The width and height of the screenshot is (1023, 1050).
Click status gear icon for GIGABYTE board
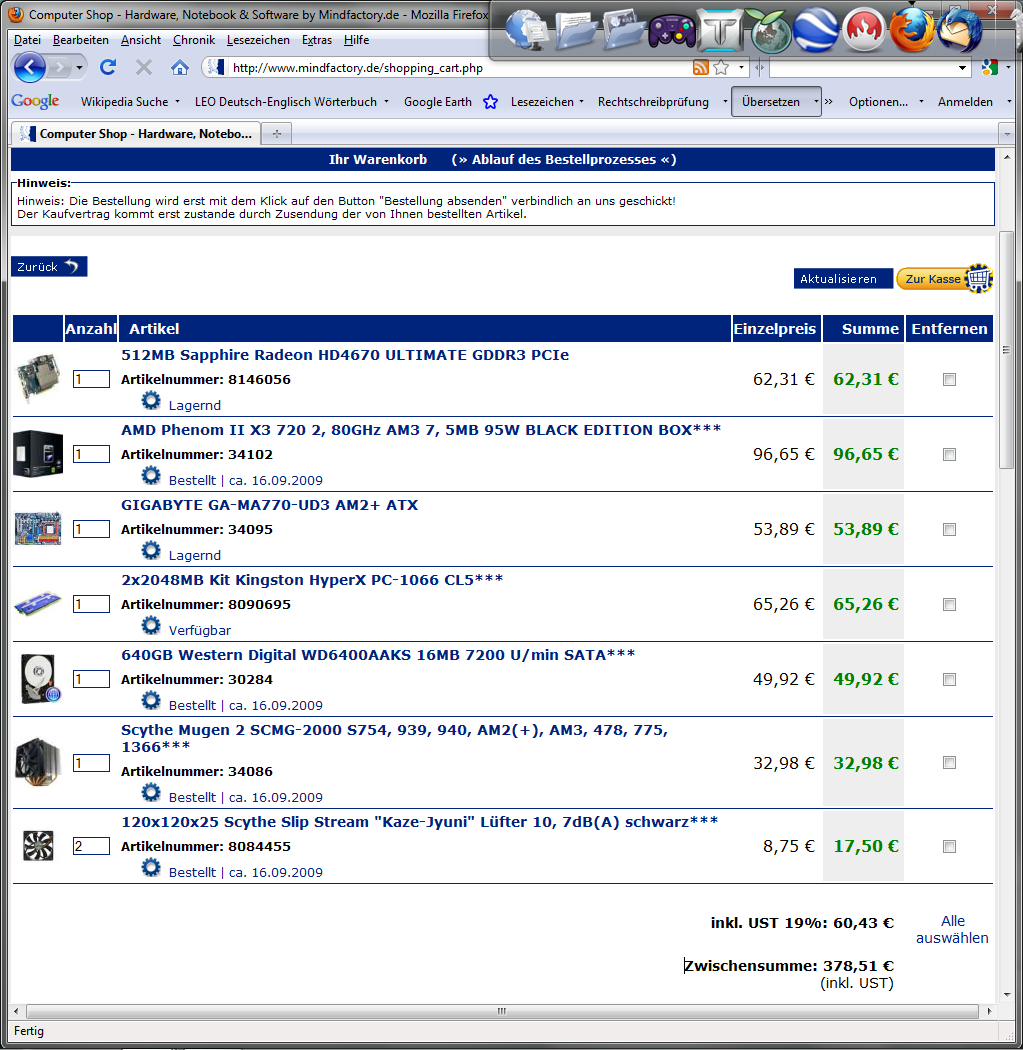click(151, 551)
